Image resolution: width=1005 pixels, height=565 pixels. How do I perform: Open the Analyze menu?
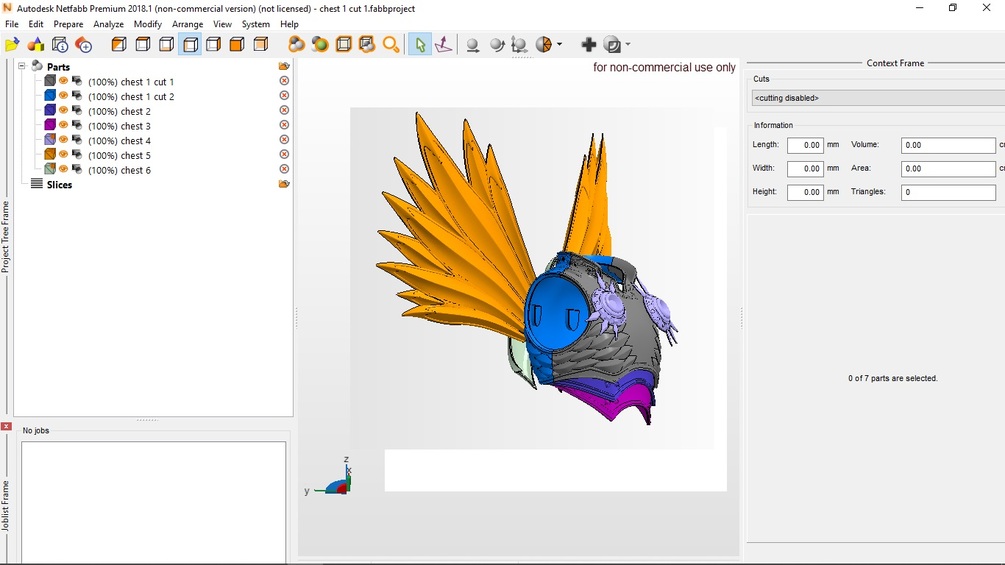click(x=108, y=24)
